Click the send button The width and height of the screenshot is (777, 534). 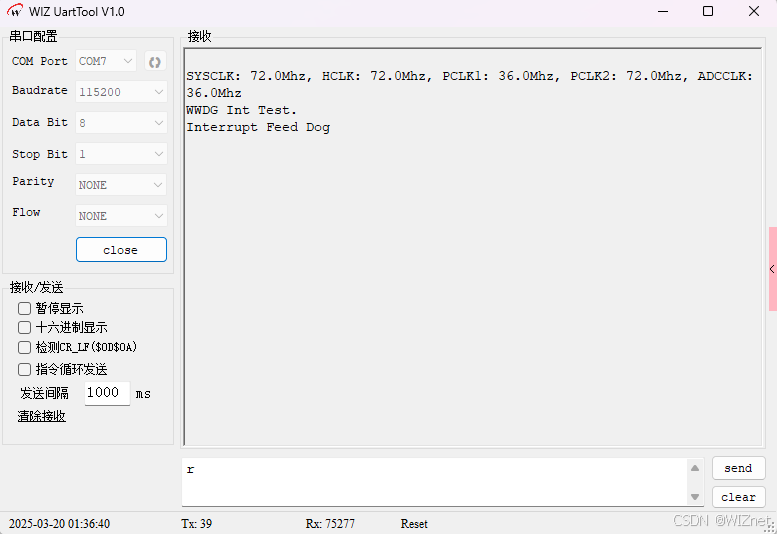(738, 468)
